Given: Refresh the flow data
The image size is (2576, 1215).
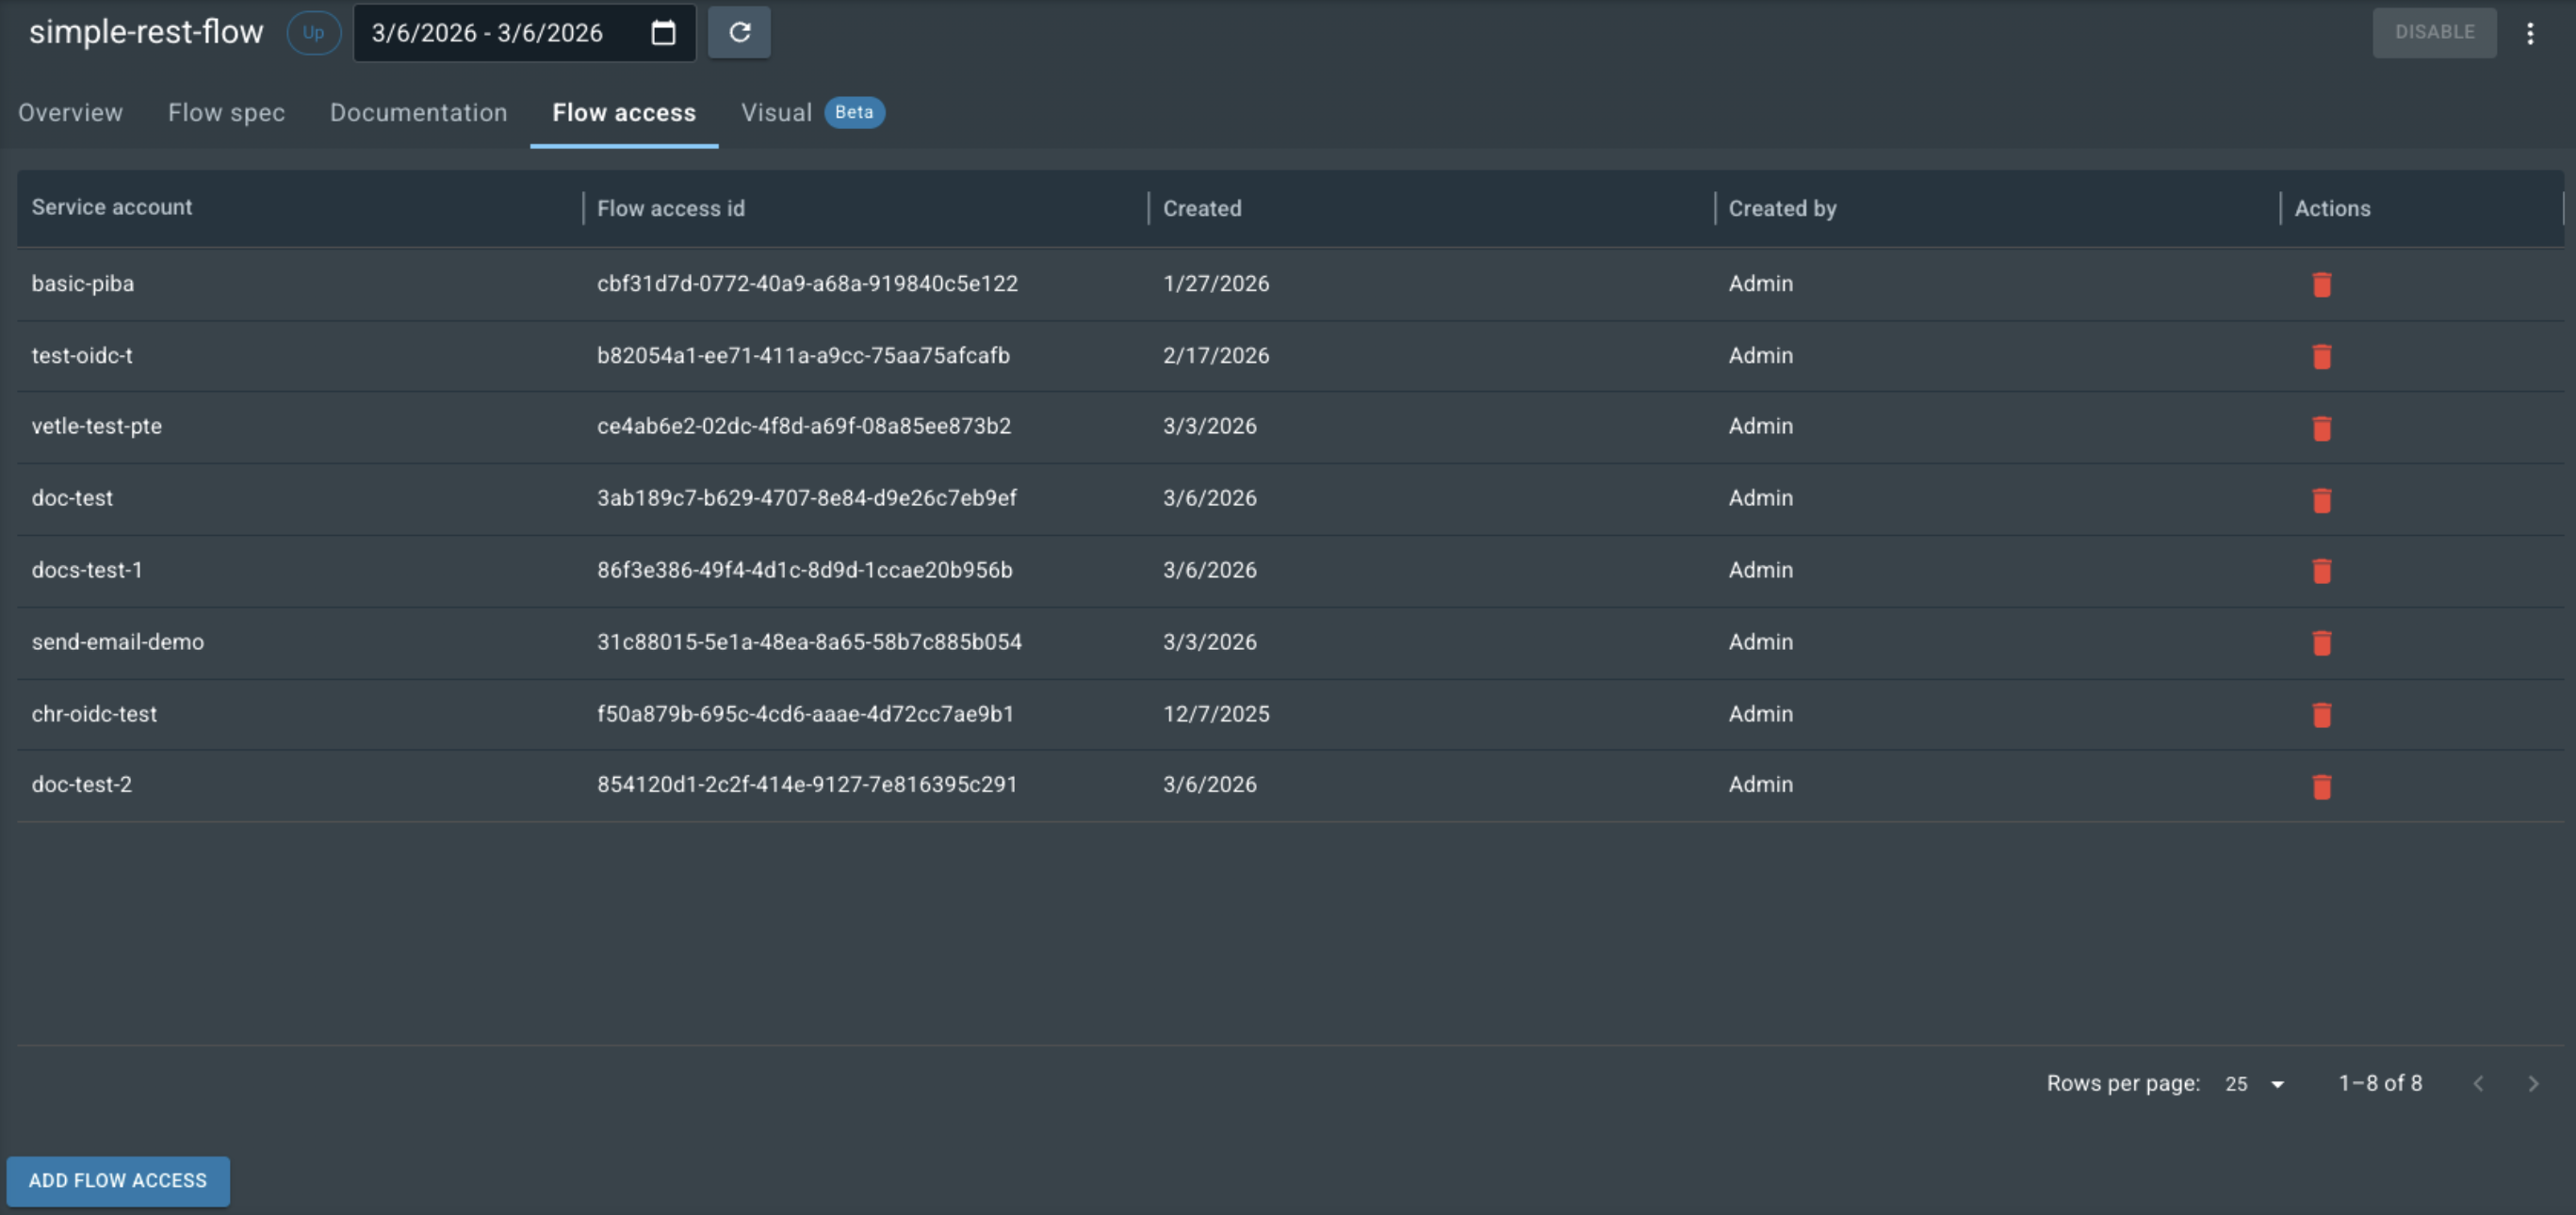Looking at the screenshot, I should (x=739, y=32).
